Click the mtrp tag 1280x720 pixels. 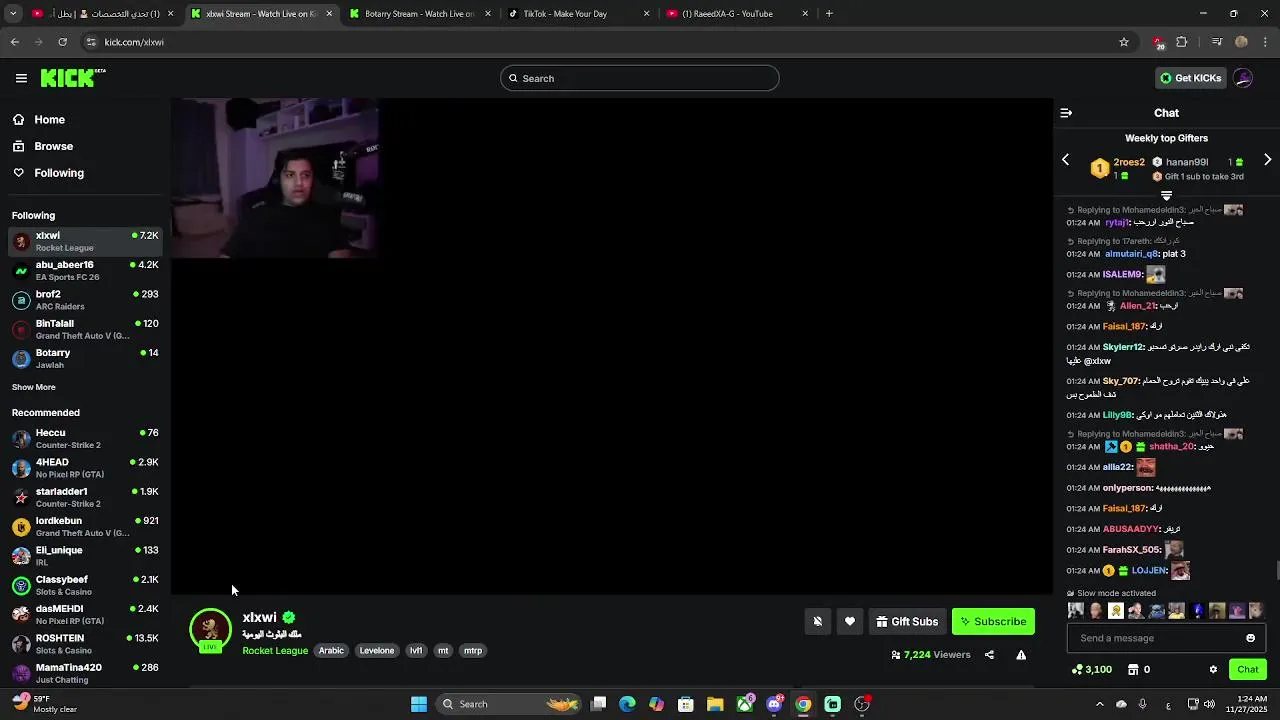[x=473, y=650]
